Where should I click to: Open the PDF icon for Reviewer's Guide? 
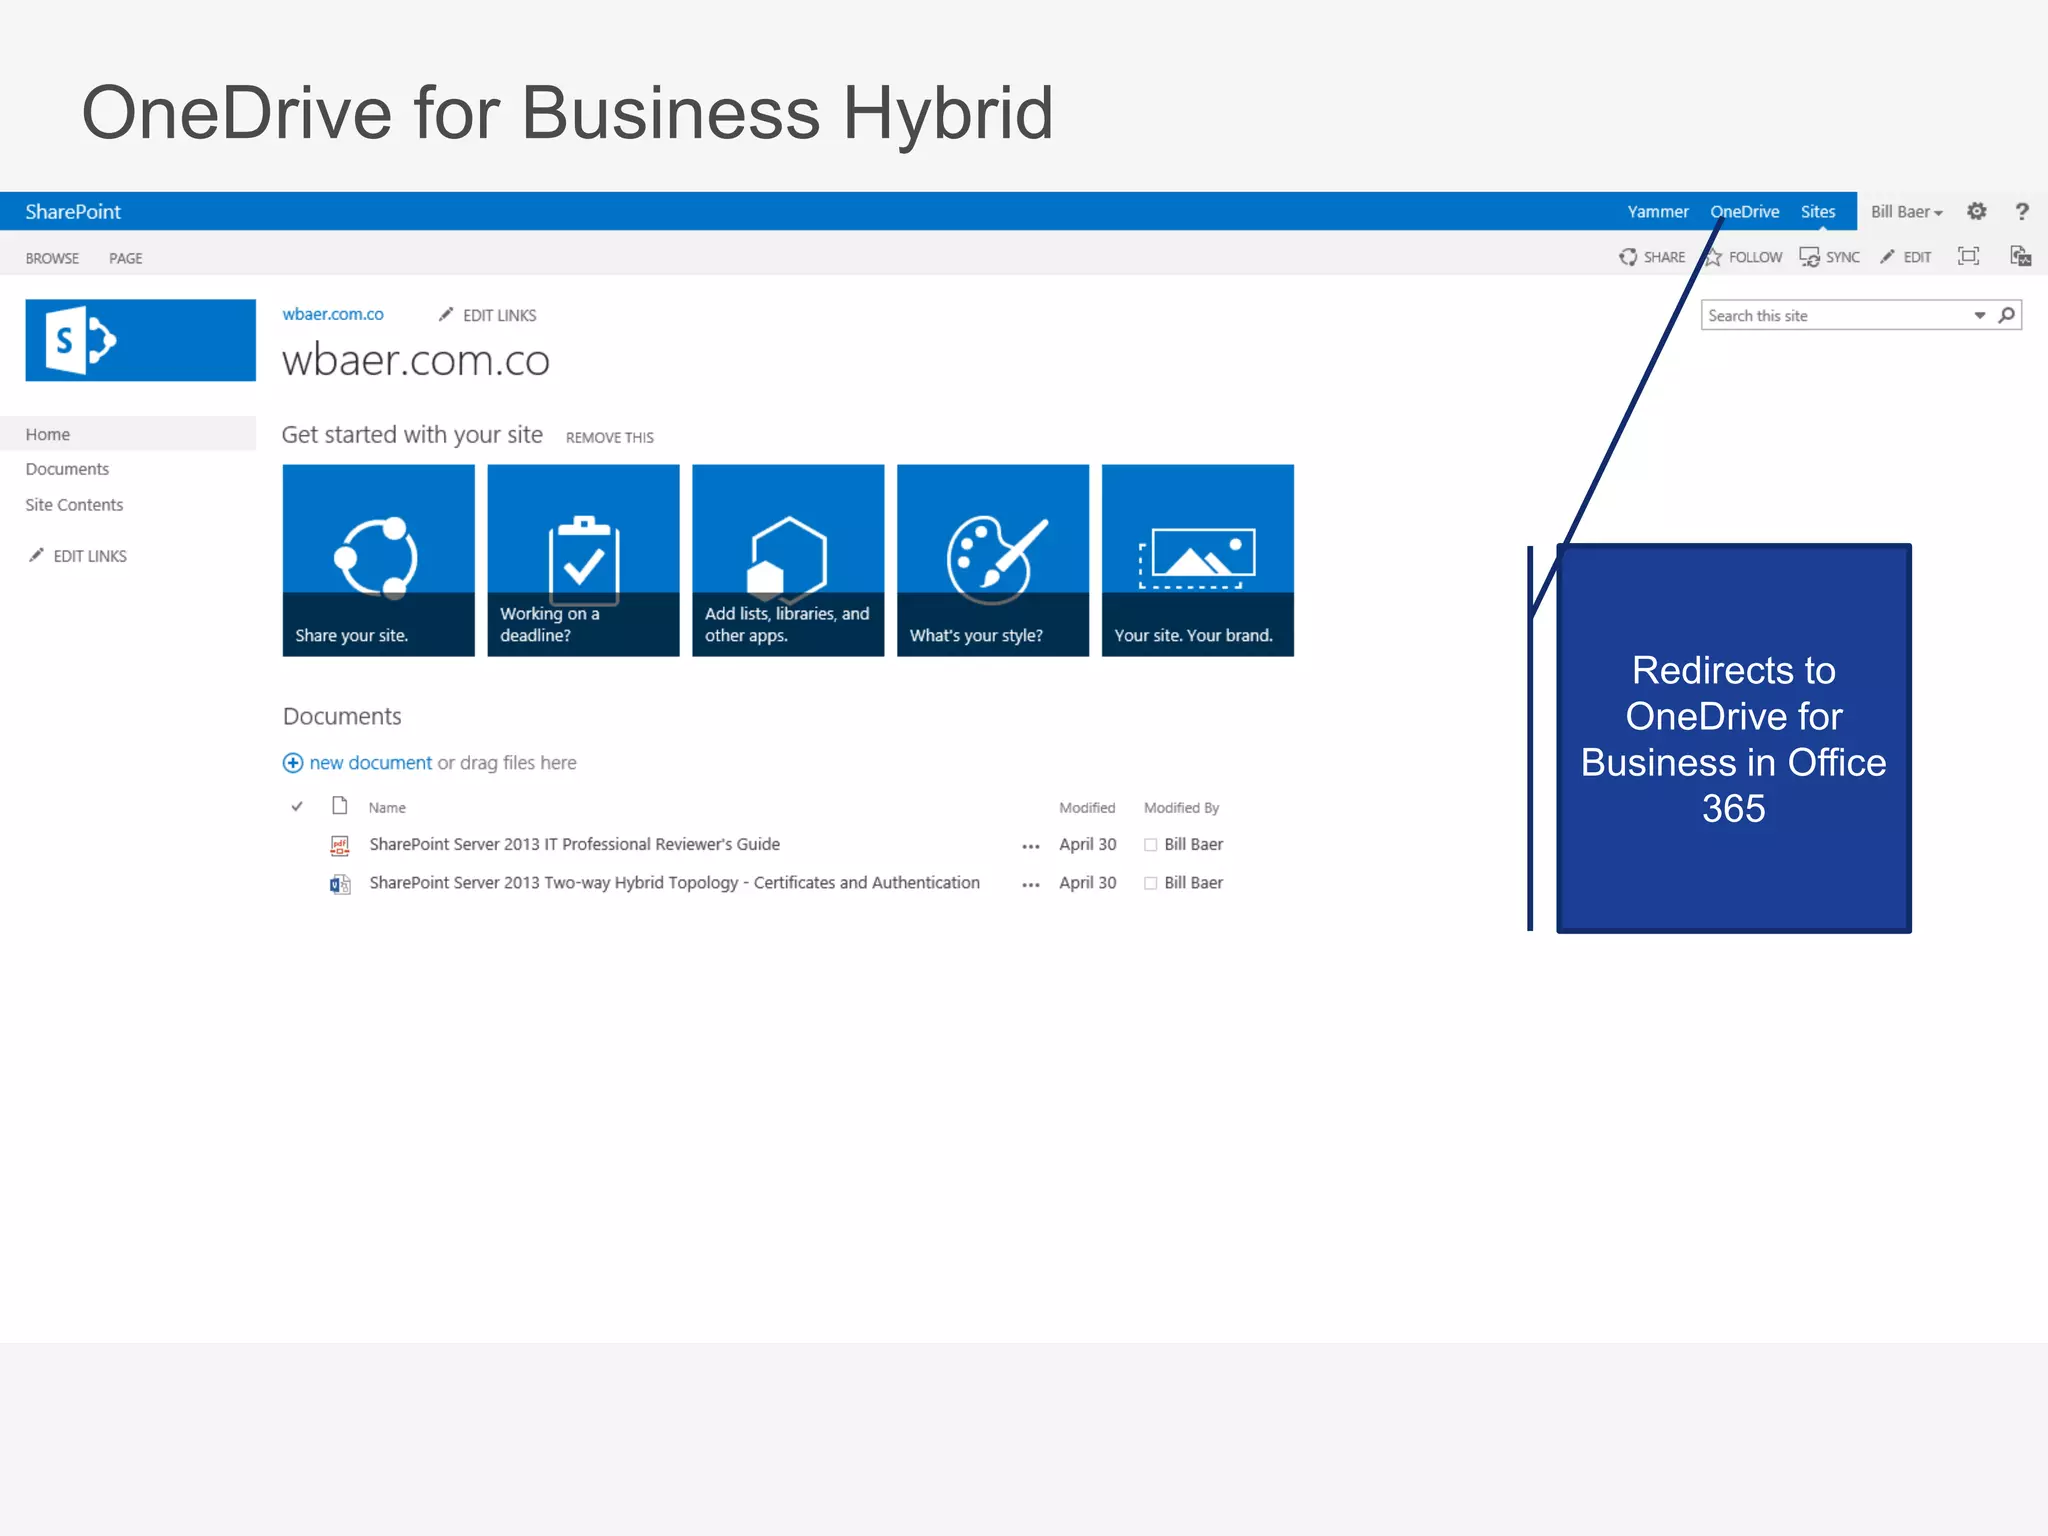click(340, 845)
